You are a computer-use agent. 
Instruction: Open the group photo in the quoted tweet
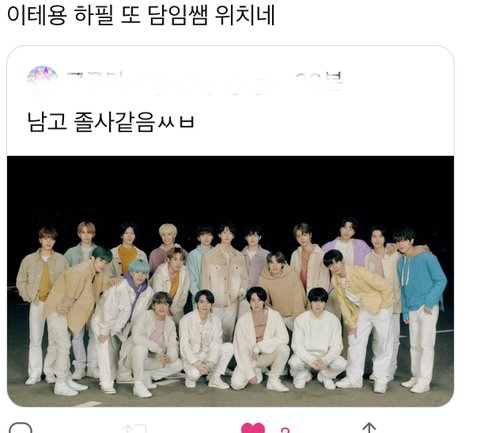[x=230, y=281]
